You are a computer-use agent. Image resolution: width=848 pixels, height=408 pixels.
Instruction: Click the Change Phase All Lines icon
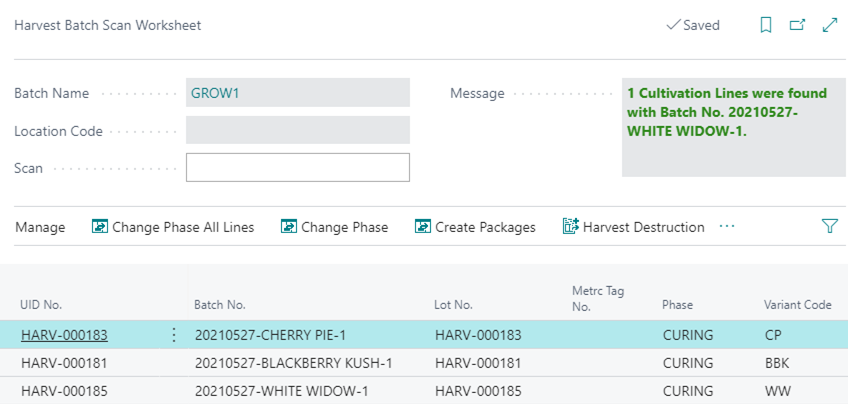tap(99, 227)
